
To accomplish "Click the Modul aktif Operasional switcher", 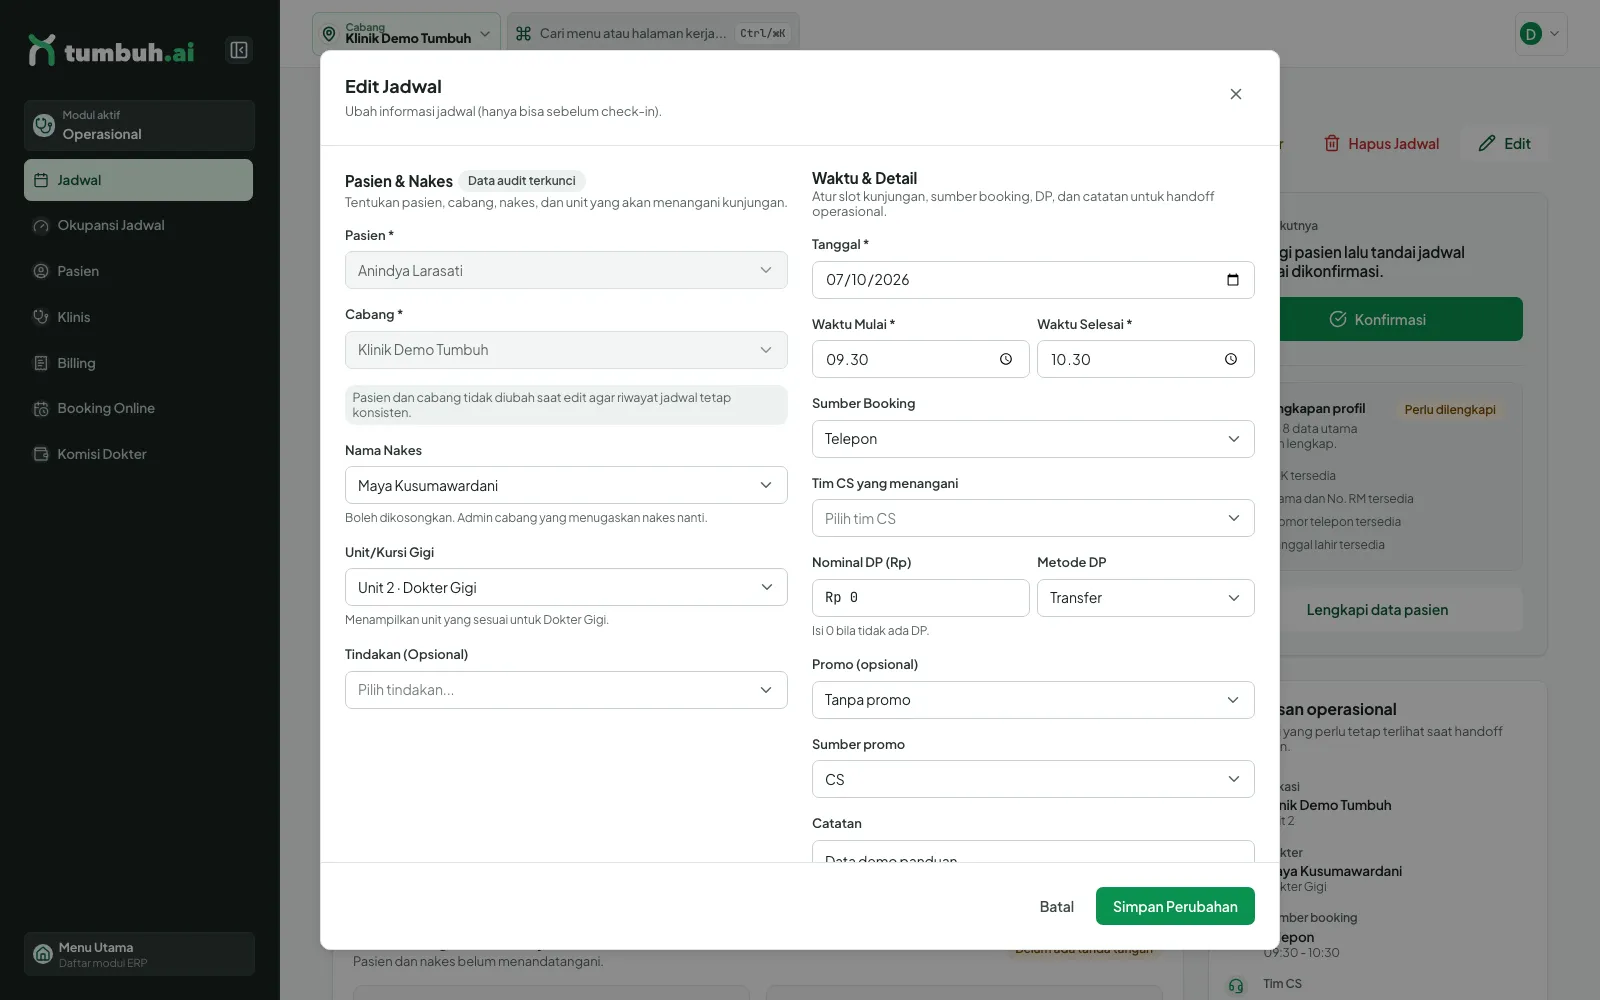I will [139, 125].
